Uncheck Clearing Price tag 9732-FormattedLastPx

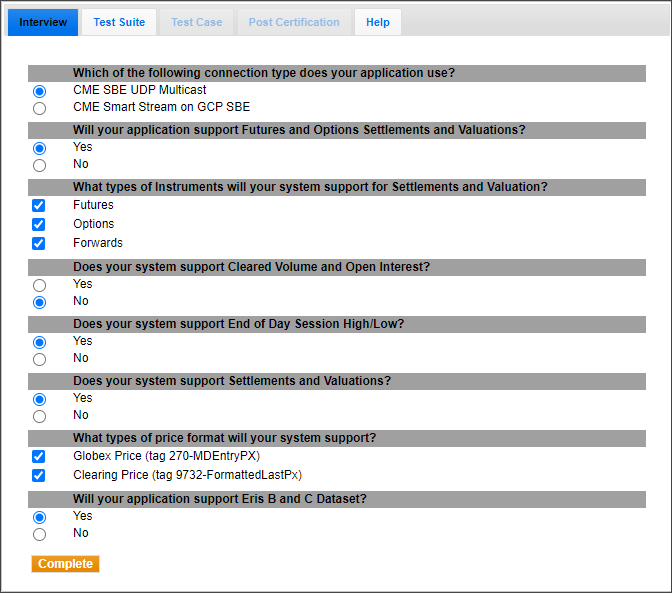39,475
